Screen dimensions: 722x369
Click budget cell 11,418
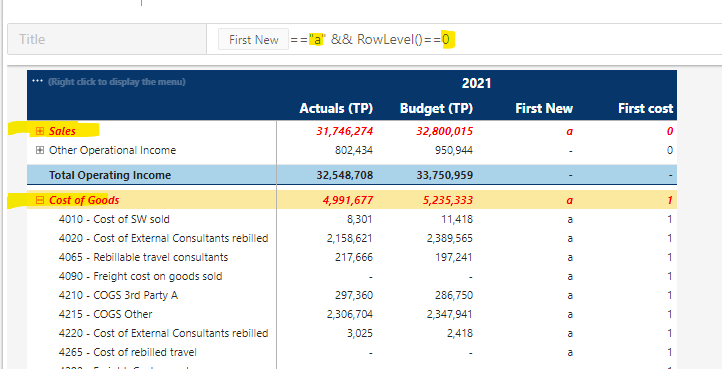point(457,219)
